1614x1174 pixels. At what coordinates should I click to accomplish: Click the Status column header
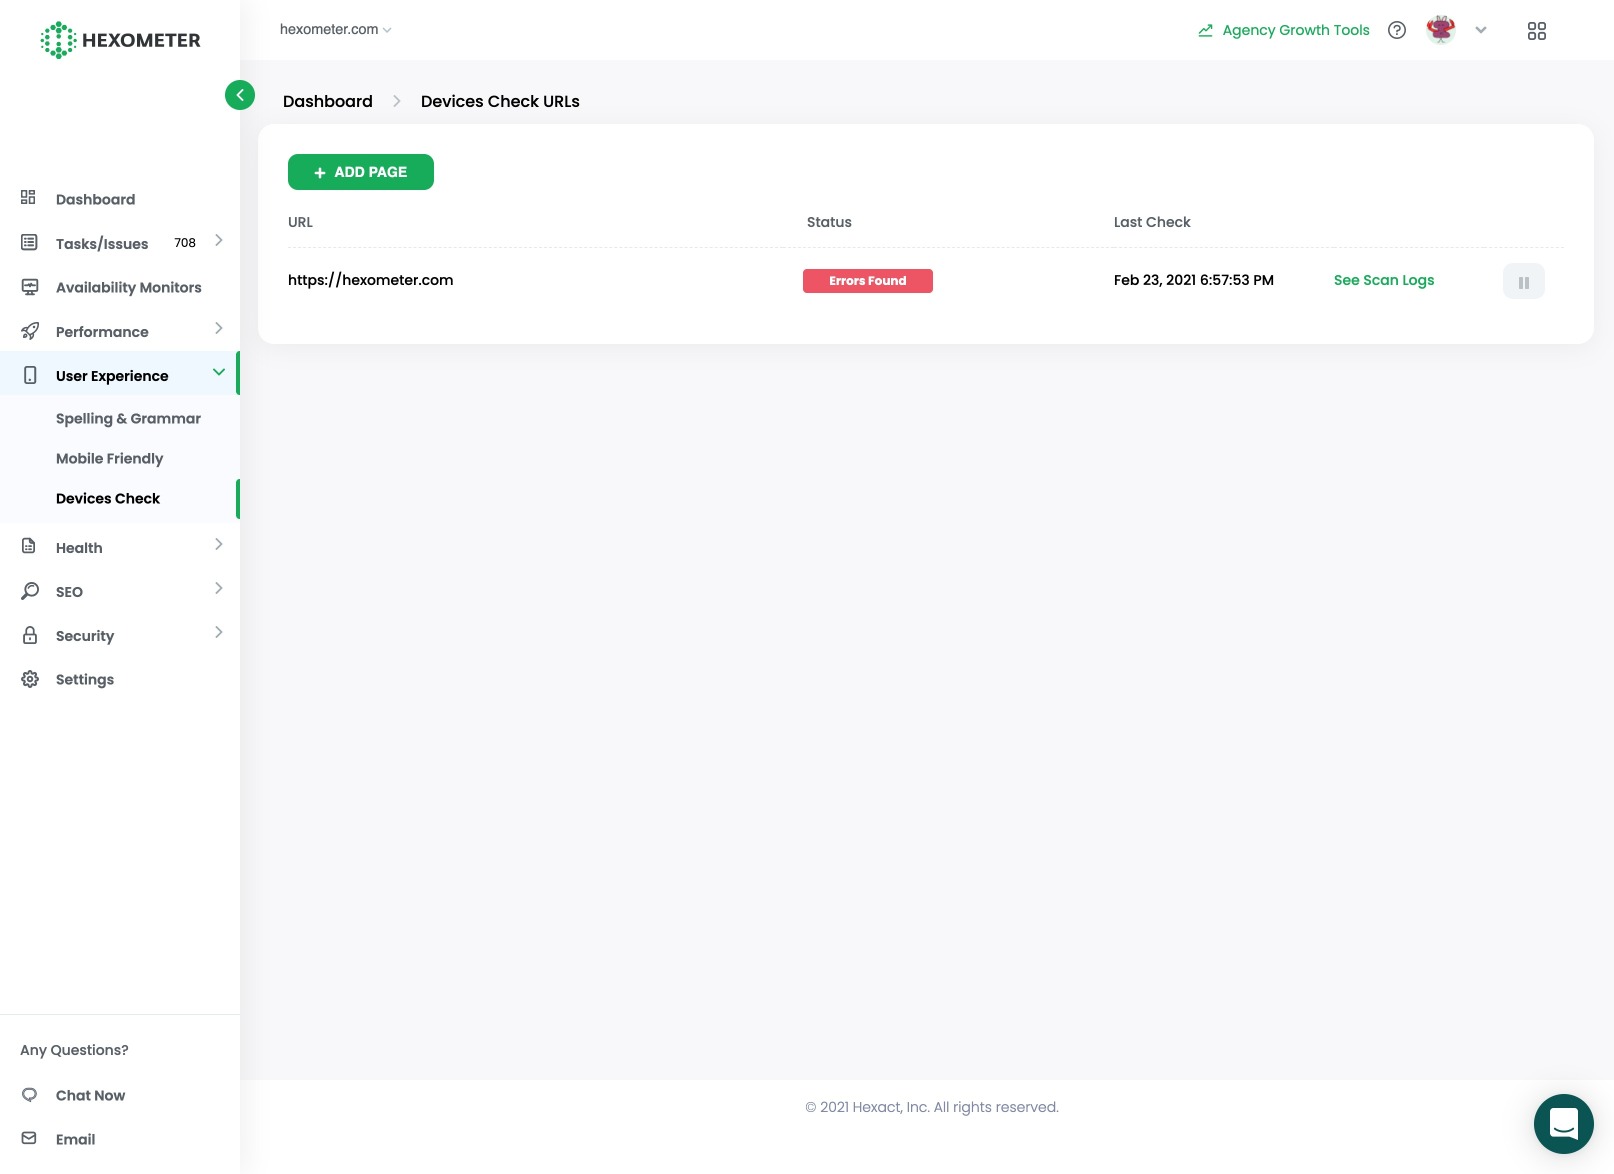tap(829, 222)
